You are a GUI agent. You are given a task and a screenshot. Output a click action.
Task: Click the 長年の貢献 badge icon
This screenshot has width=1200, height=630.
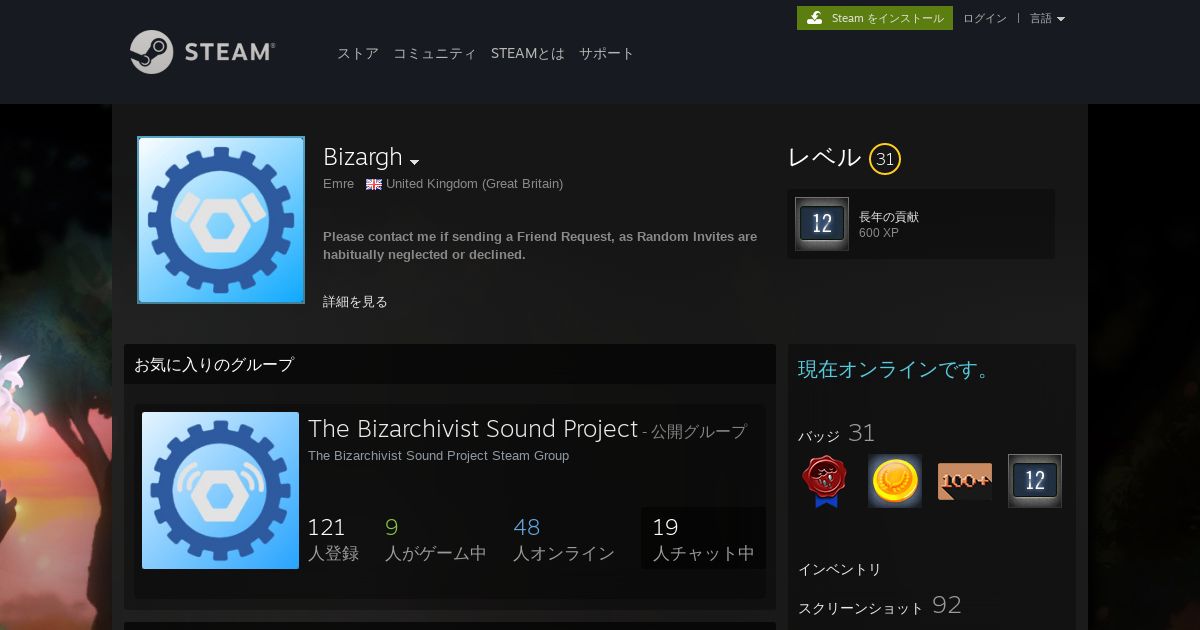pos(822,224)
